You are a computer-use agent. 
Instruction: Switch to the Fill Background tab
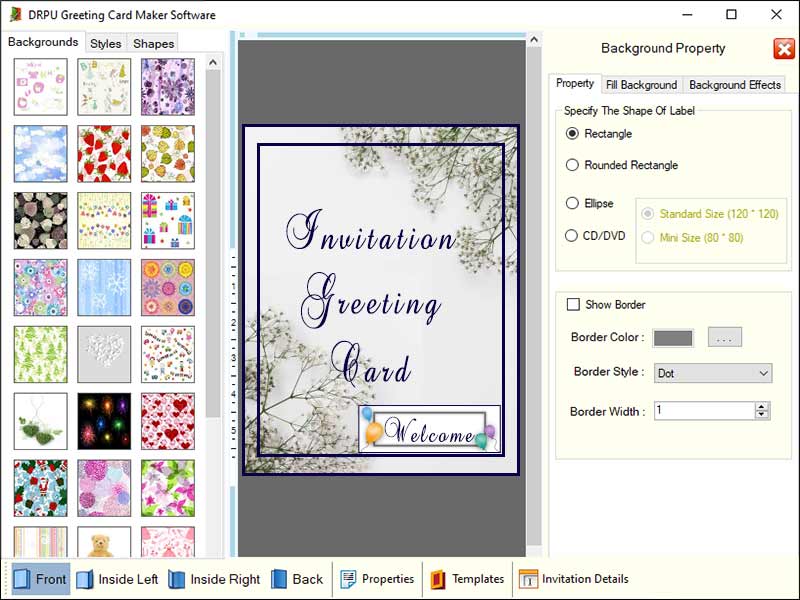(642, 85)
